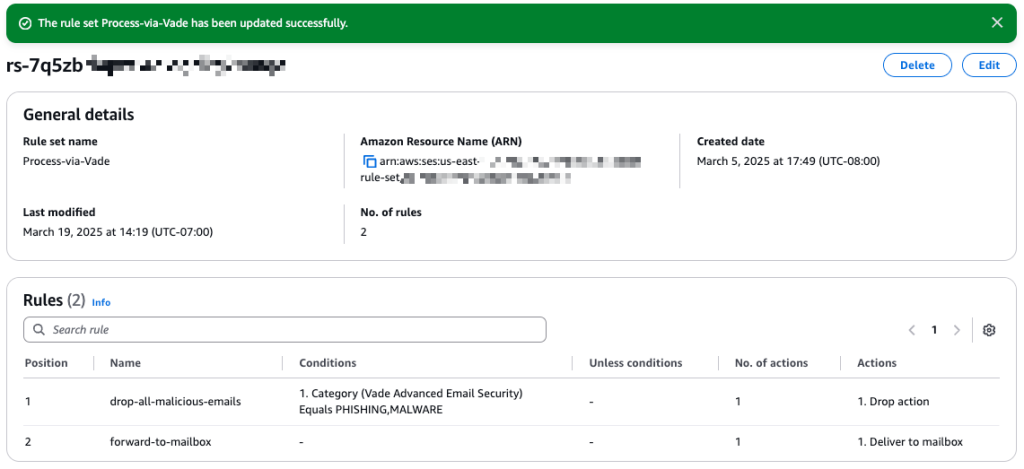
Task: Click the Position column header
Action: tap(46, 363)
